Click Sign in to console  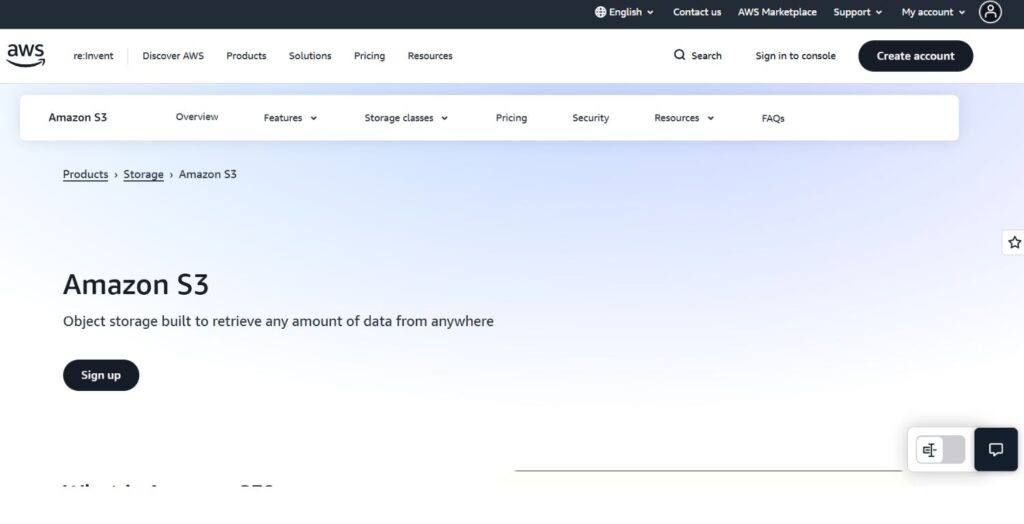795,56
